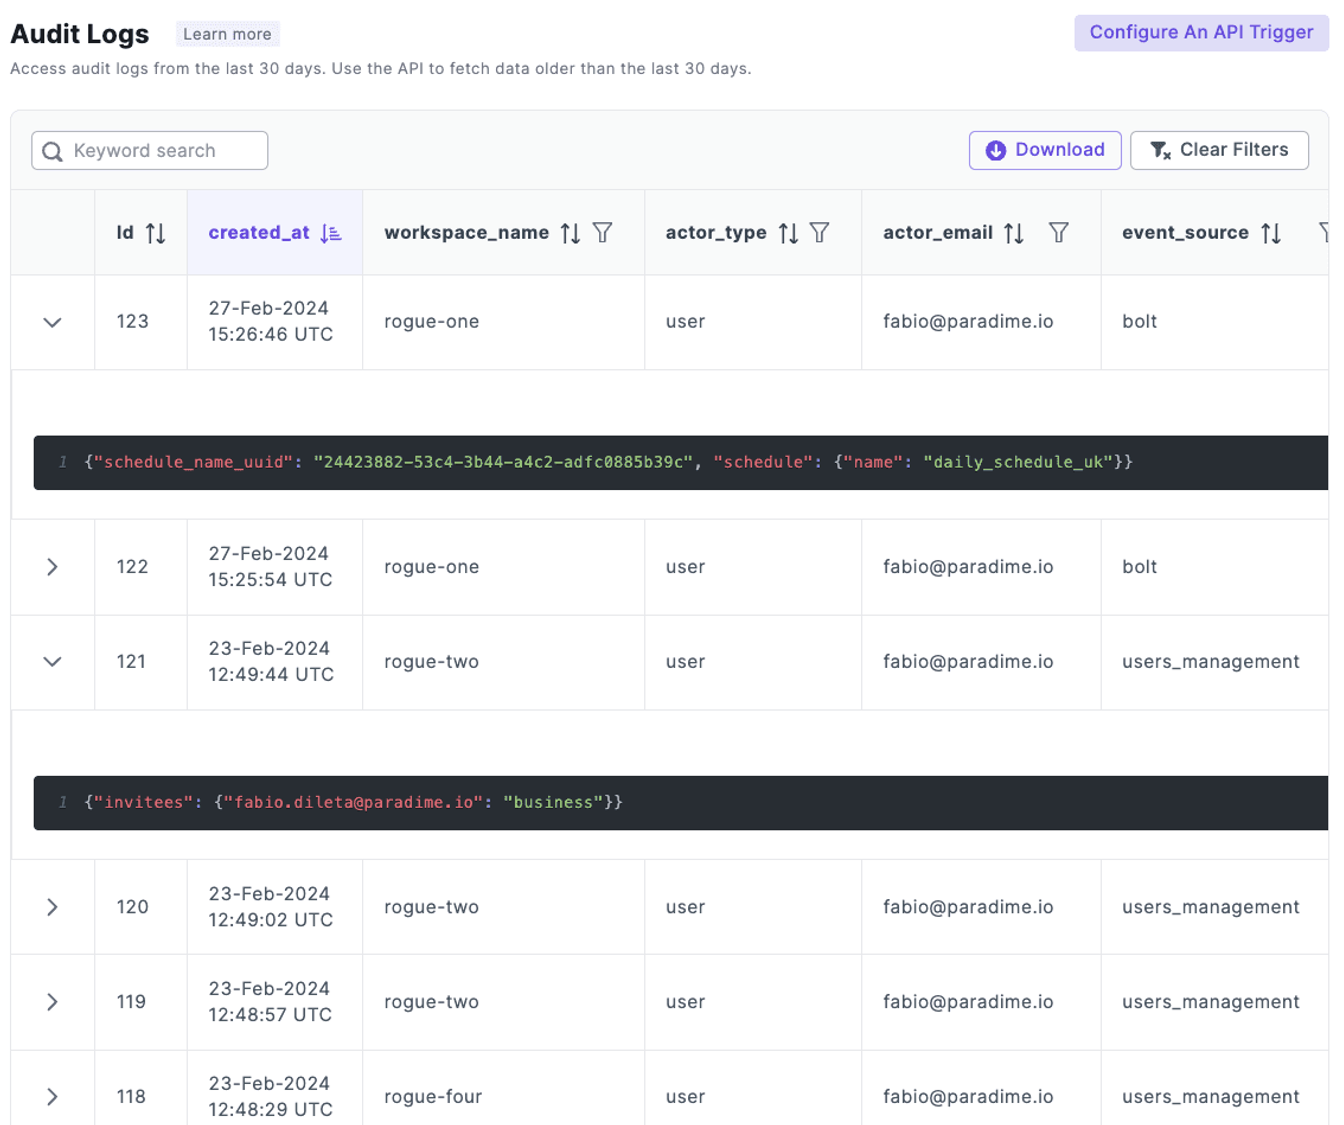
Task: Expand row 122 details
Action: [53, 567]
